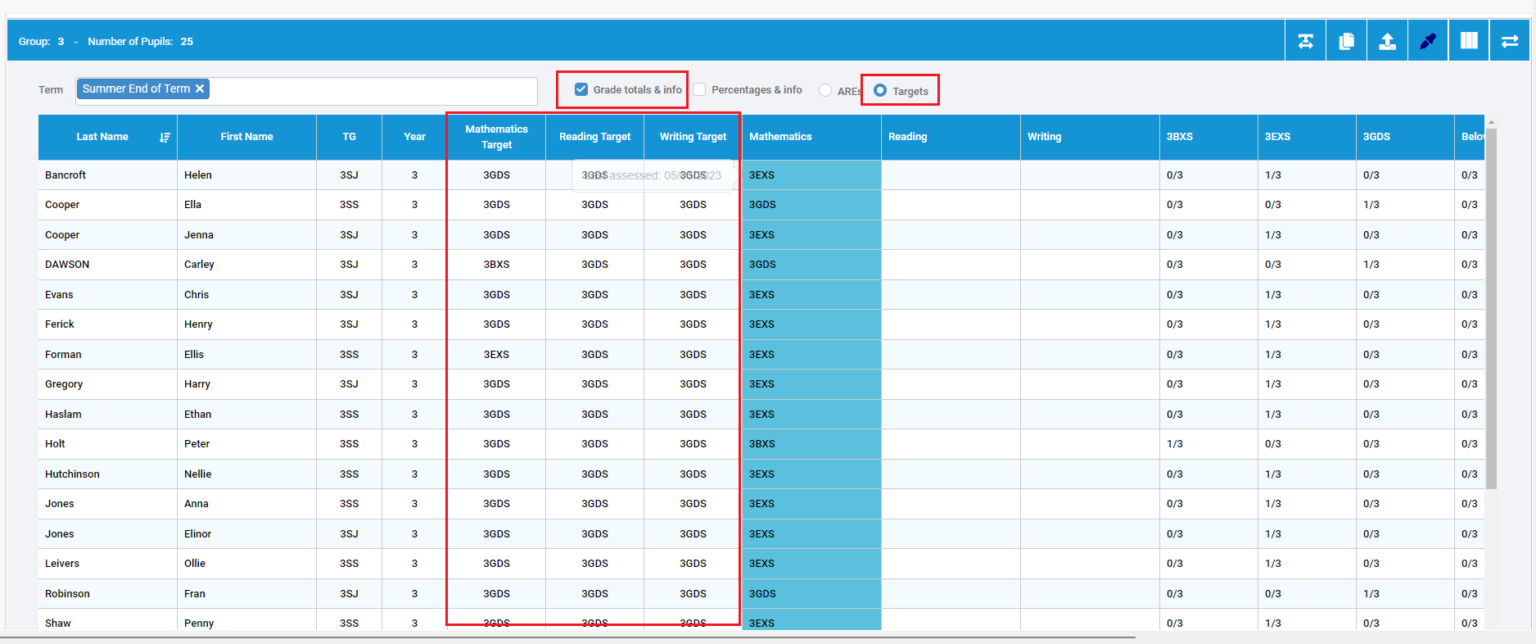1536x644 pixels.
Task: Click the vertical scrollbar on the right
Action: tap(1491, 300)
